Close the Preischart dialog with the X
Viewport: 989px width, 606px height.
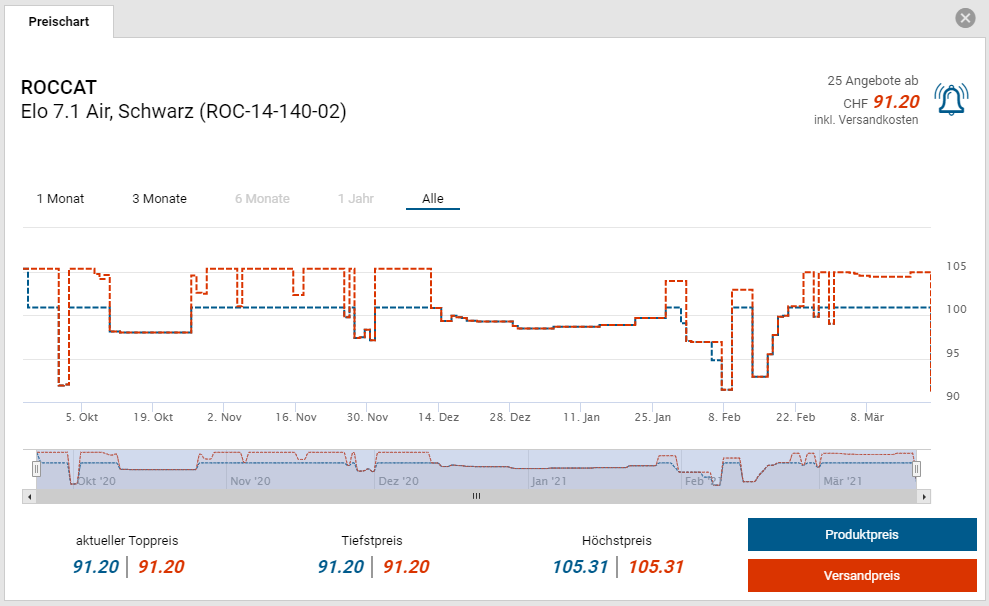(965, 18)
